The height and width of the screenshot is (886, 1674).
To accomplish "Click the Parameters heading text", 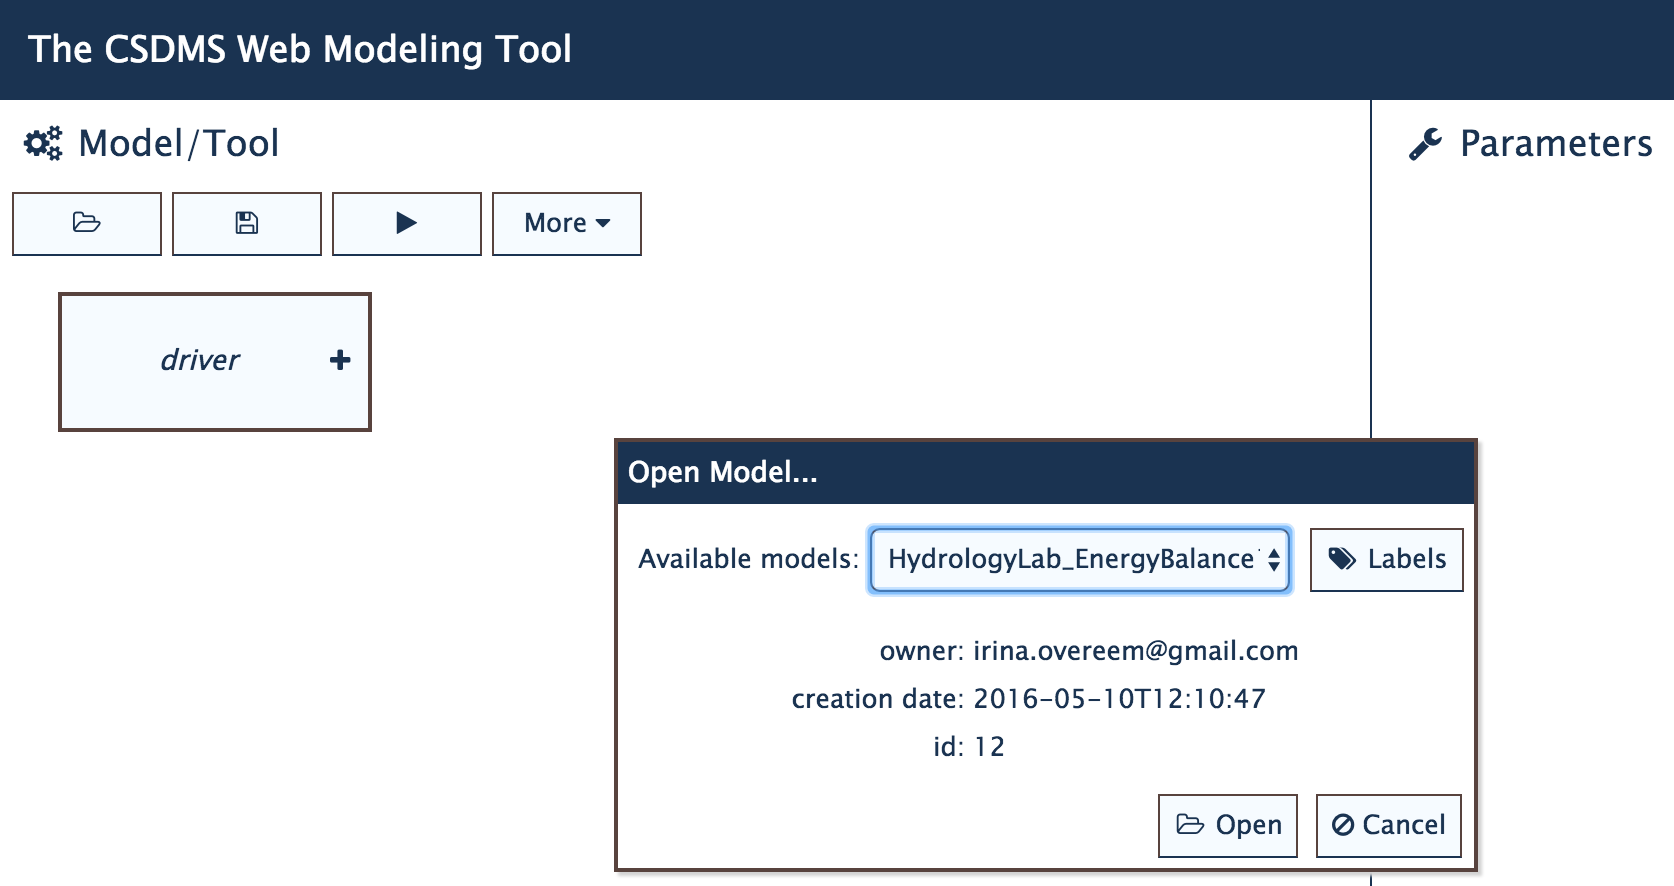I will (1556, 144).
